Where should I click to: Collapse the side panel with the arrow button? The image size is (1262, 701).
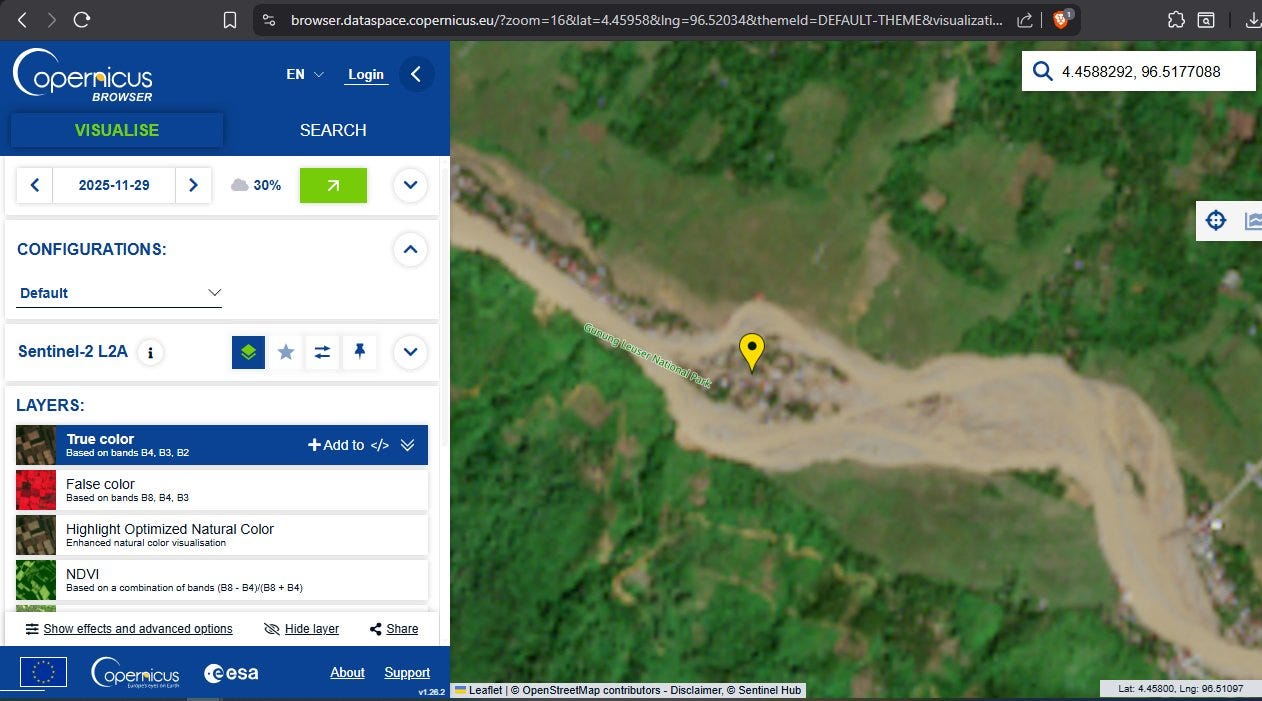tap(417, 74)
